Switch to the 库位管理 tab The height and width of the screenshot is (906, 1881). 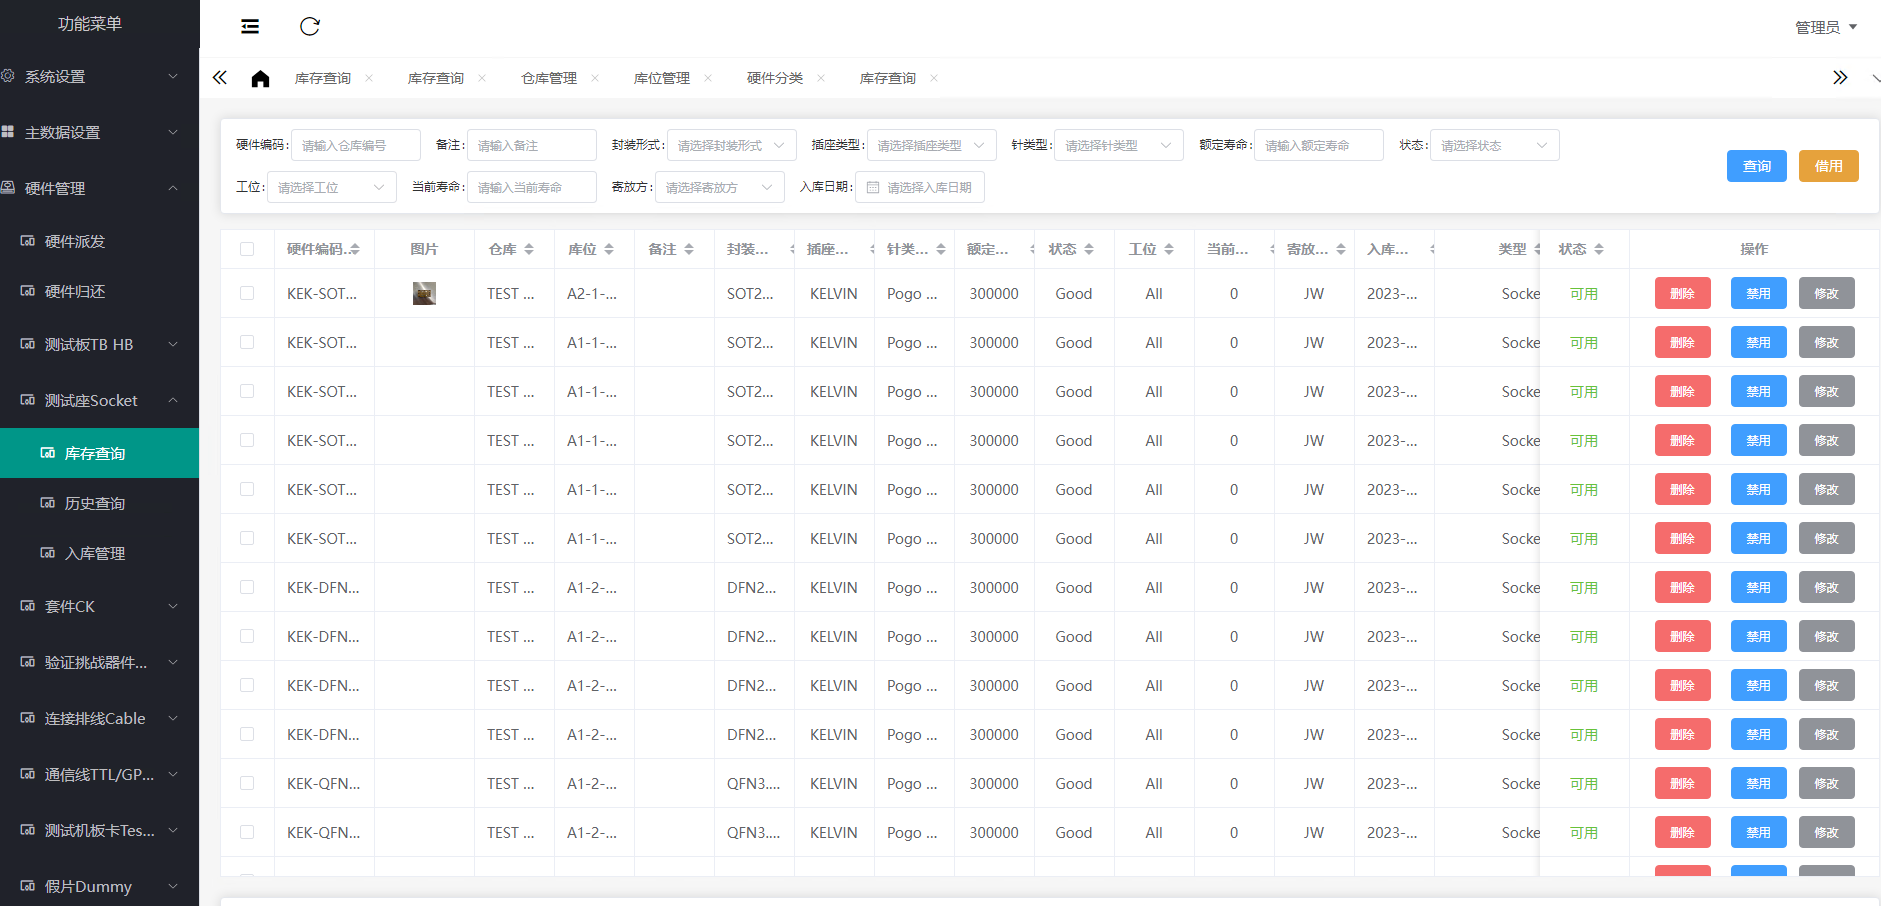(x=661, y=78)
